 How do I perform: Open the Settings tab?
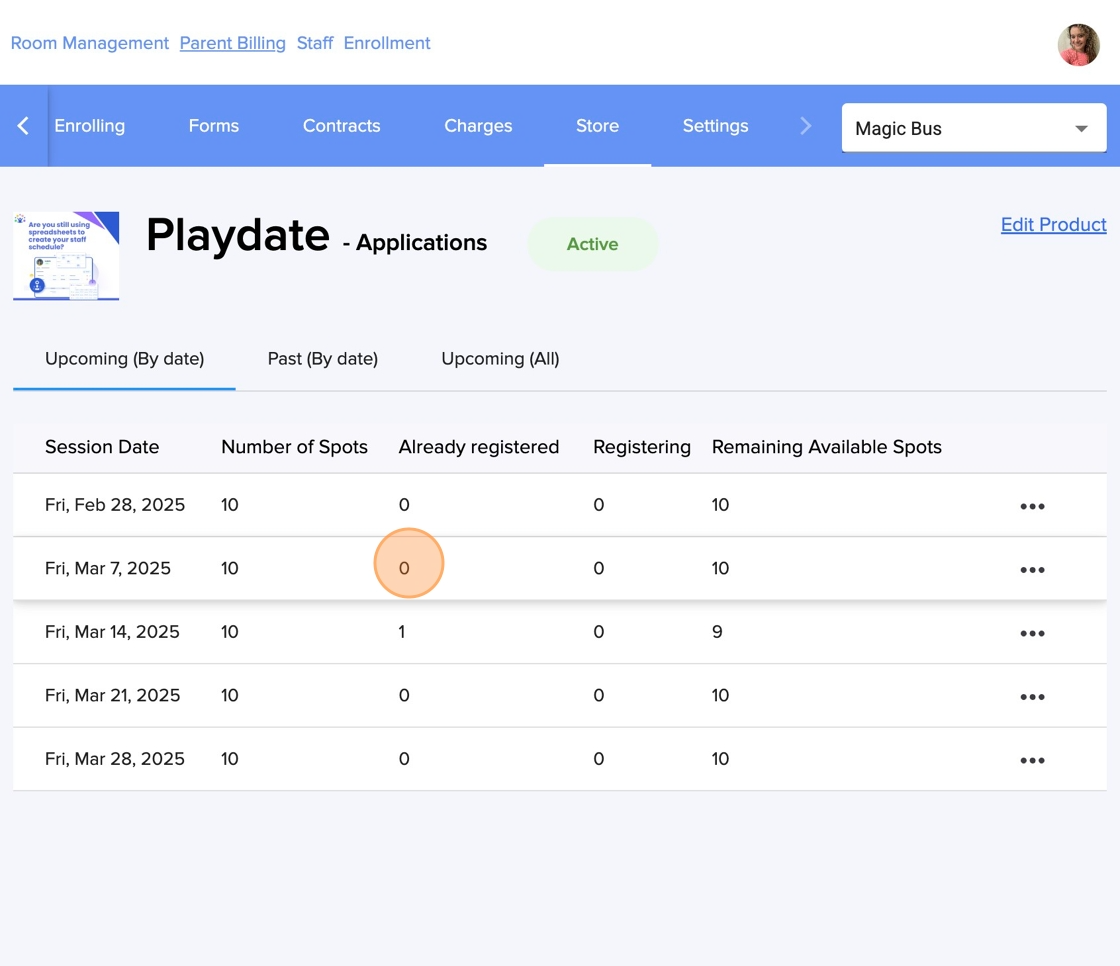pyautogui.click(x=715, y=126)
